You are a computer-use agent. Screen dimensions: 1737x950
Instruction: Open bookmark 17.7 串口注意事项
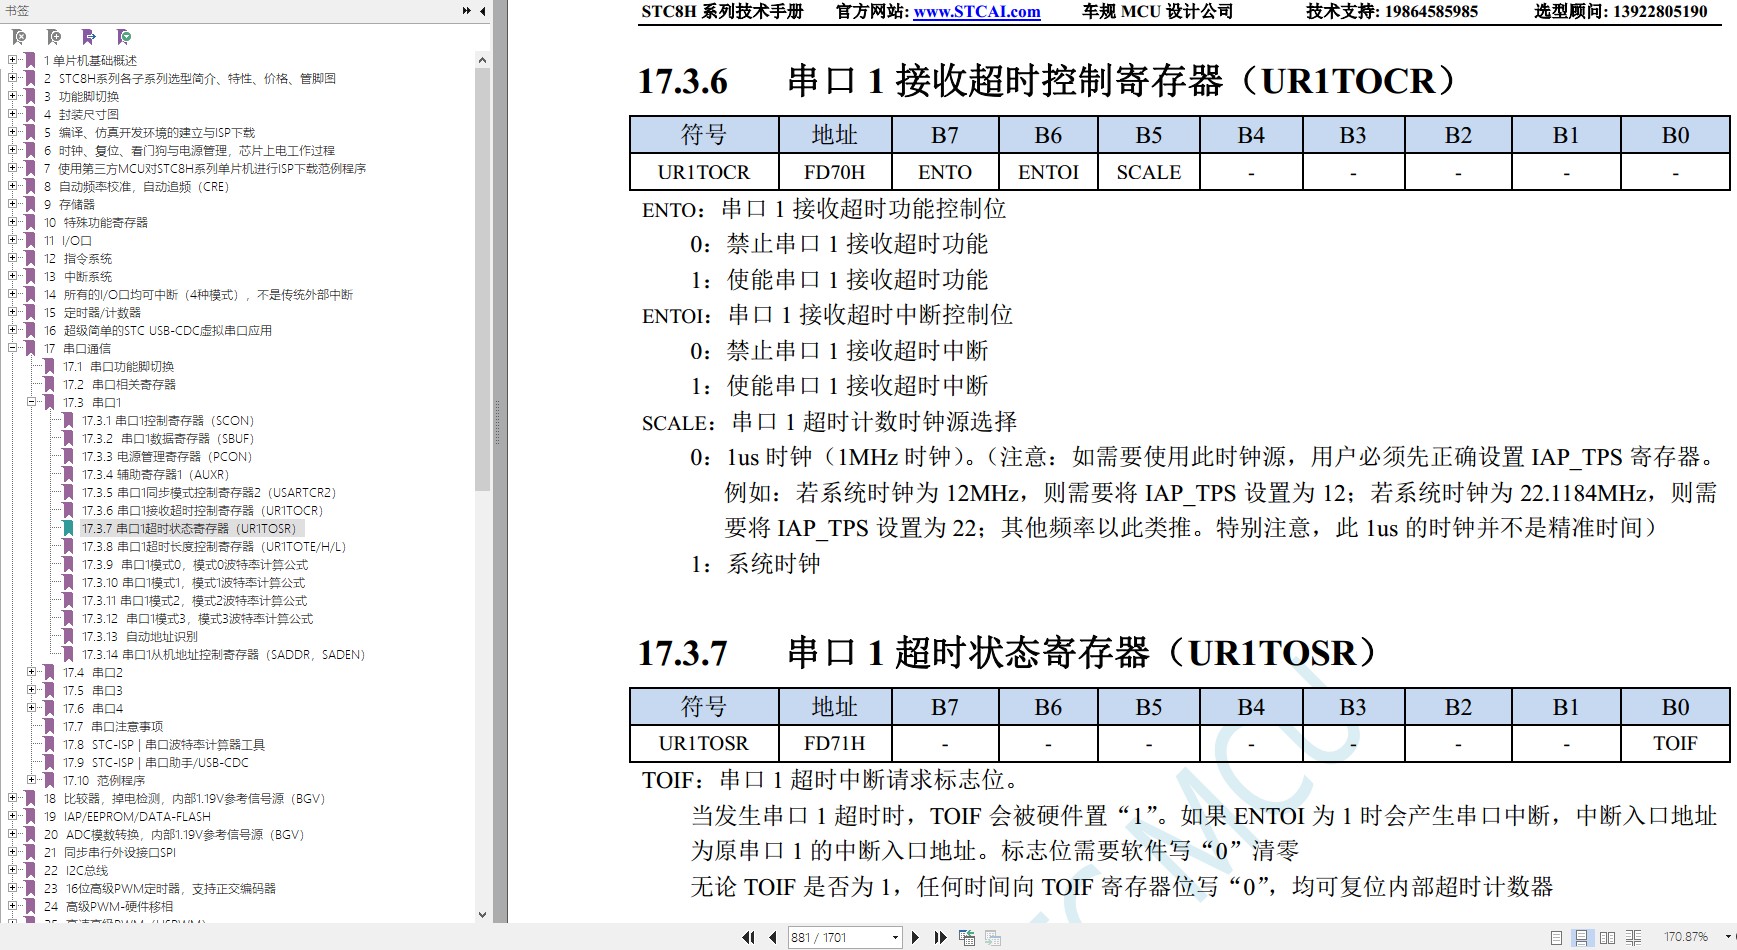coord(113,727)
